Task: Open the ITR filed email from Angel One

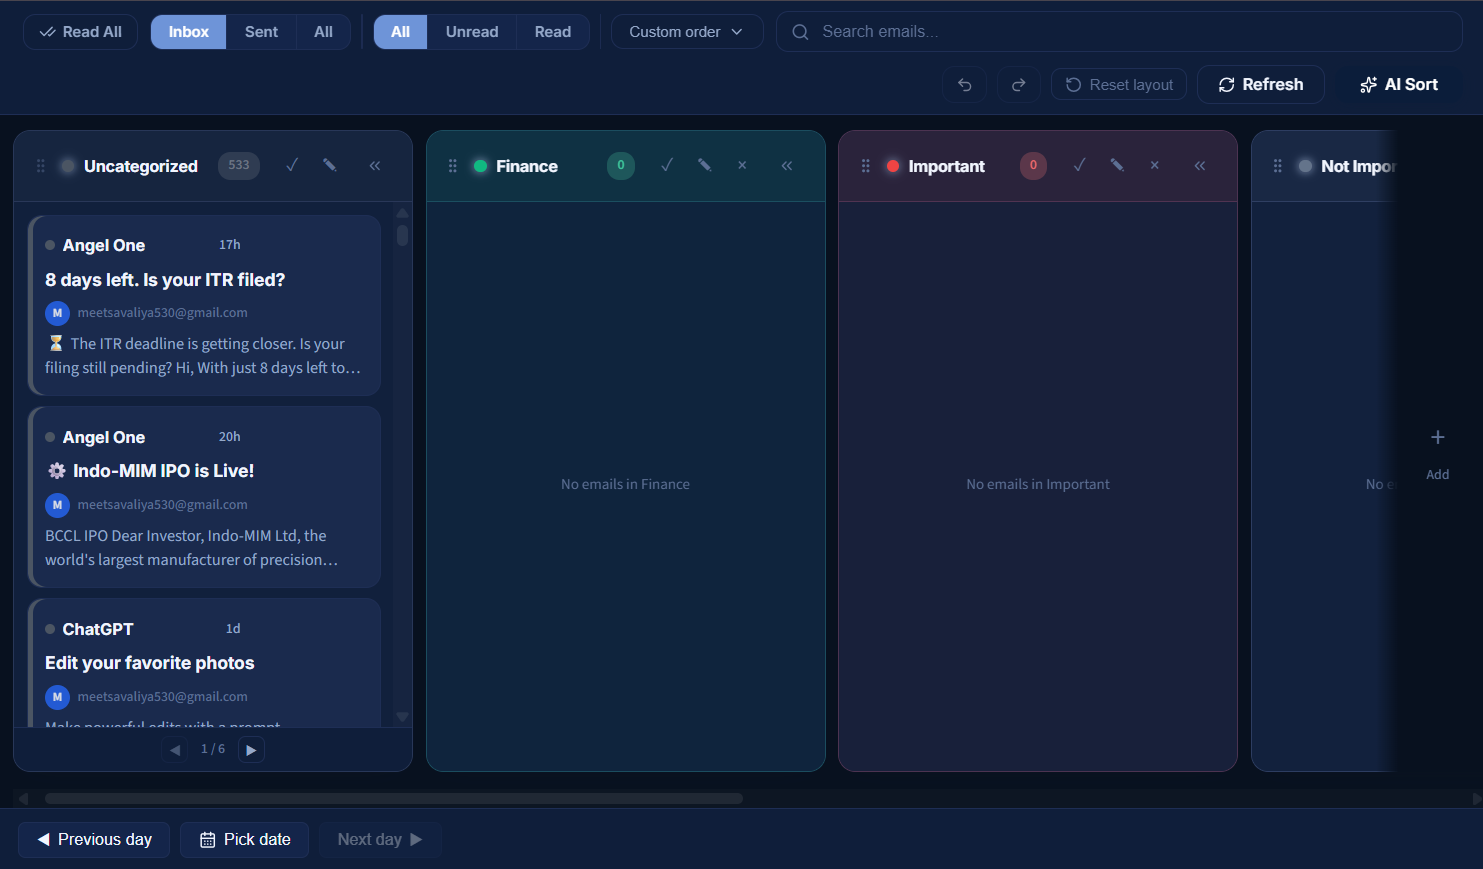Action: 205,306
